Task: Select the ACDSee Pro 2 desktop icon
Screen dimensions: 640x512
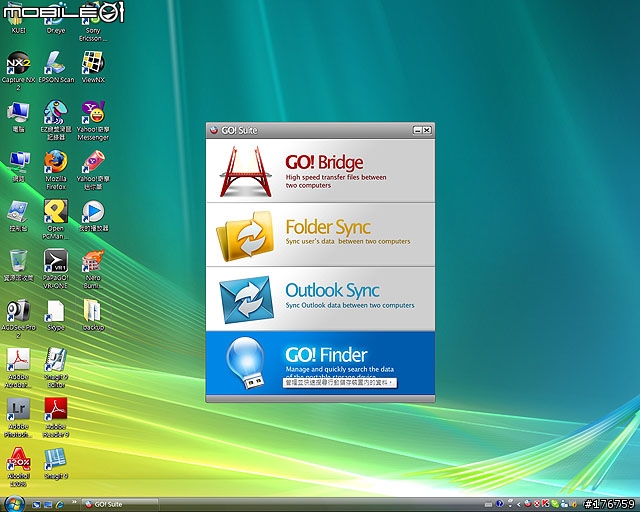Action: pos(18,318)
